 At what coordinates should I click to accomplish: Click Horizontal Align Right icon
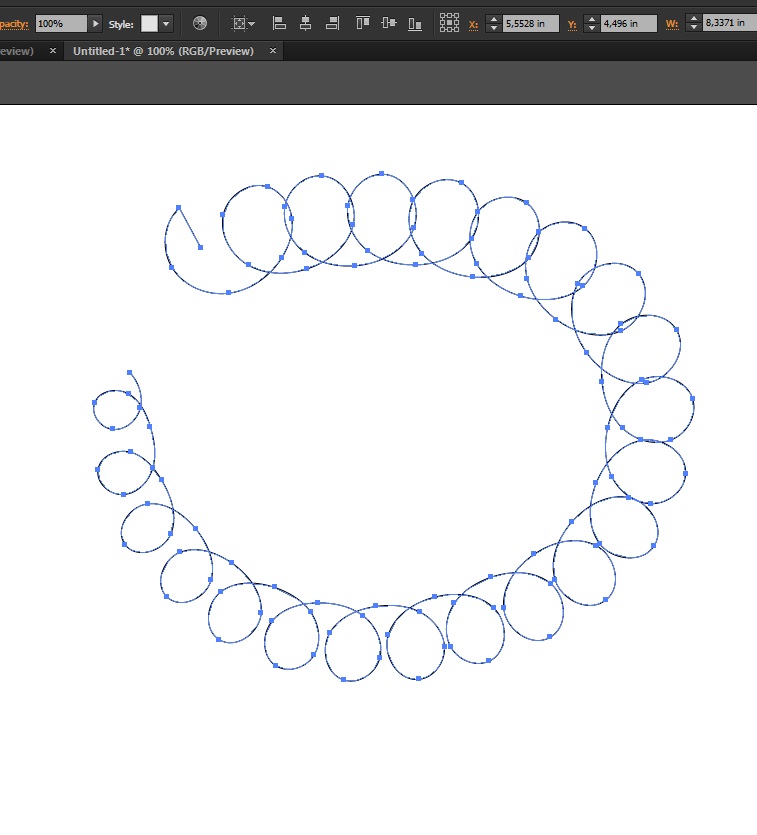point(332,23)
